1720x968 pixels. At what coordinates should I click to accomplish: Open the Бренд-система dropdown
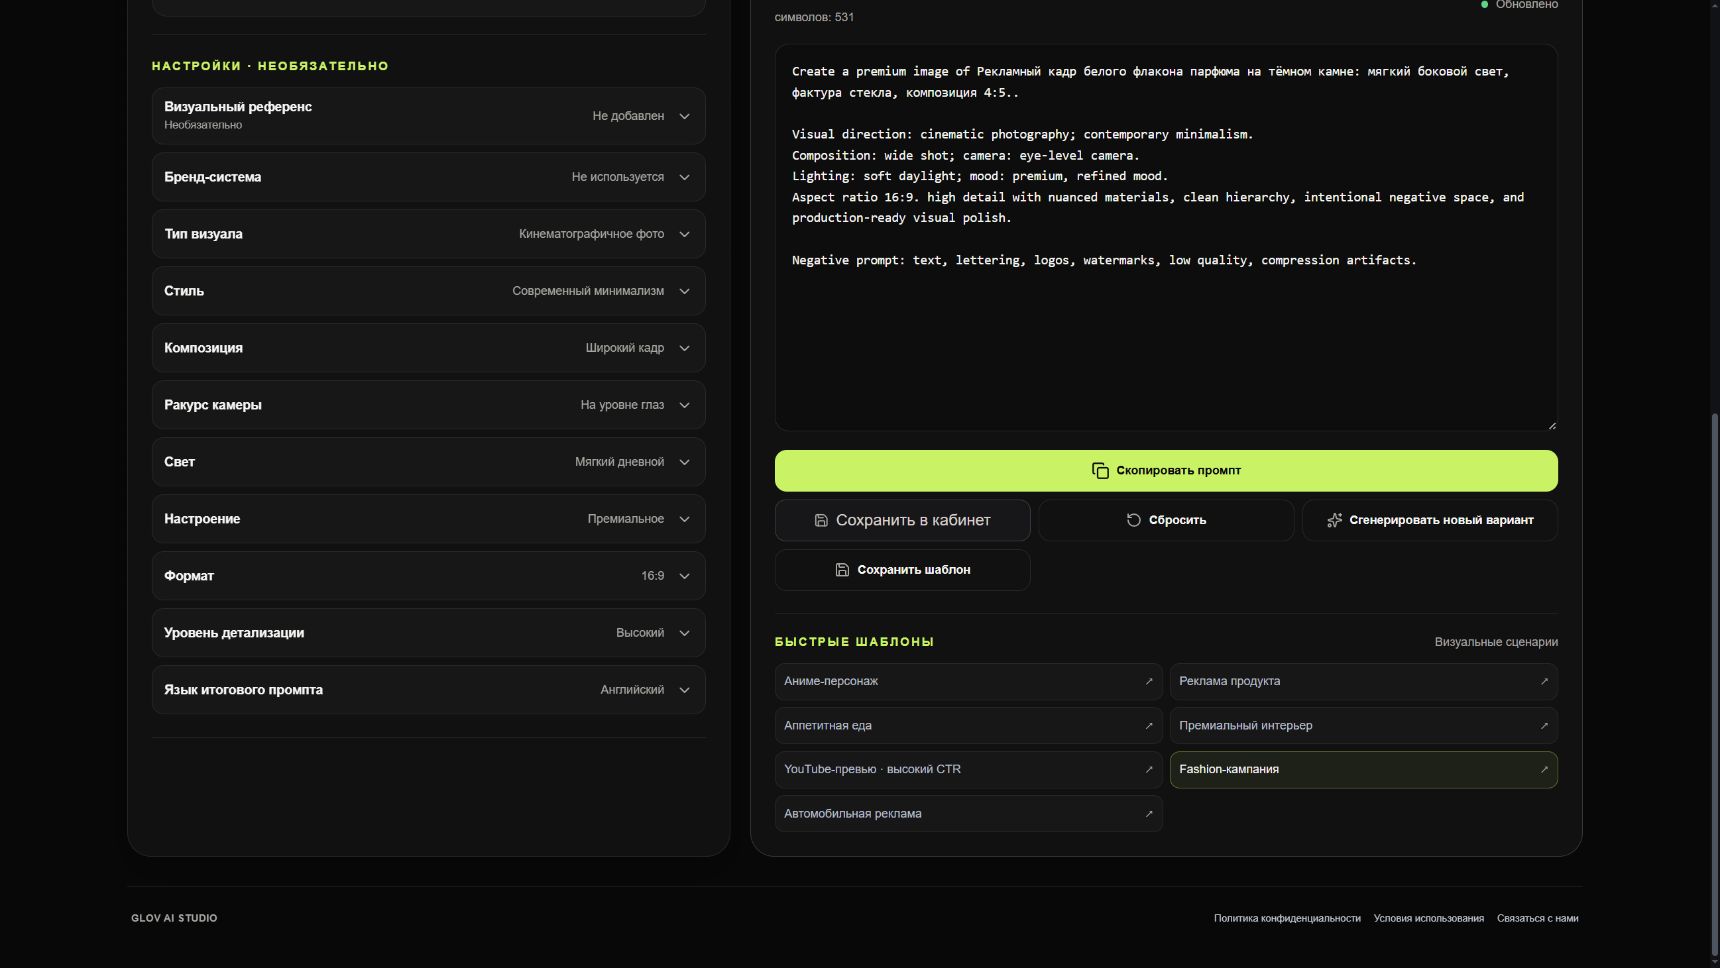(428, 177)
